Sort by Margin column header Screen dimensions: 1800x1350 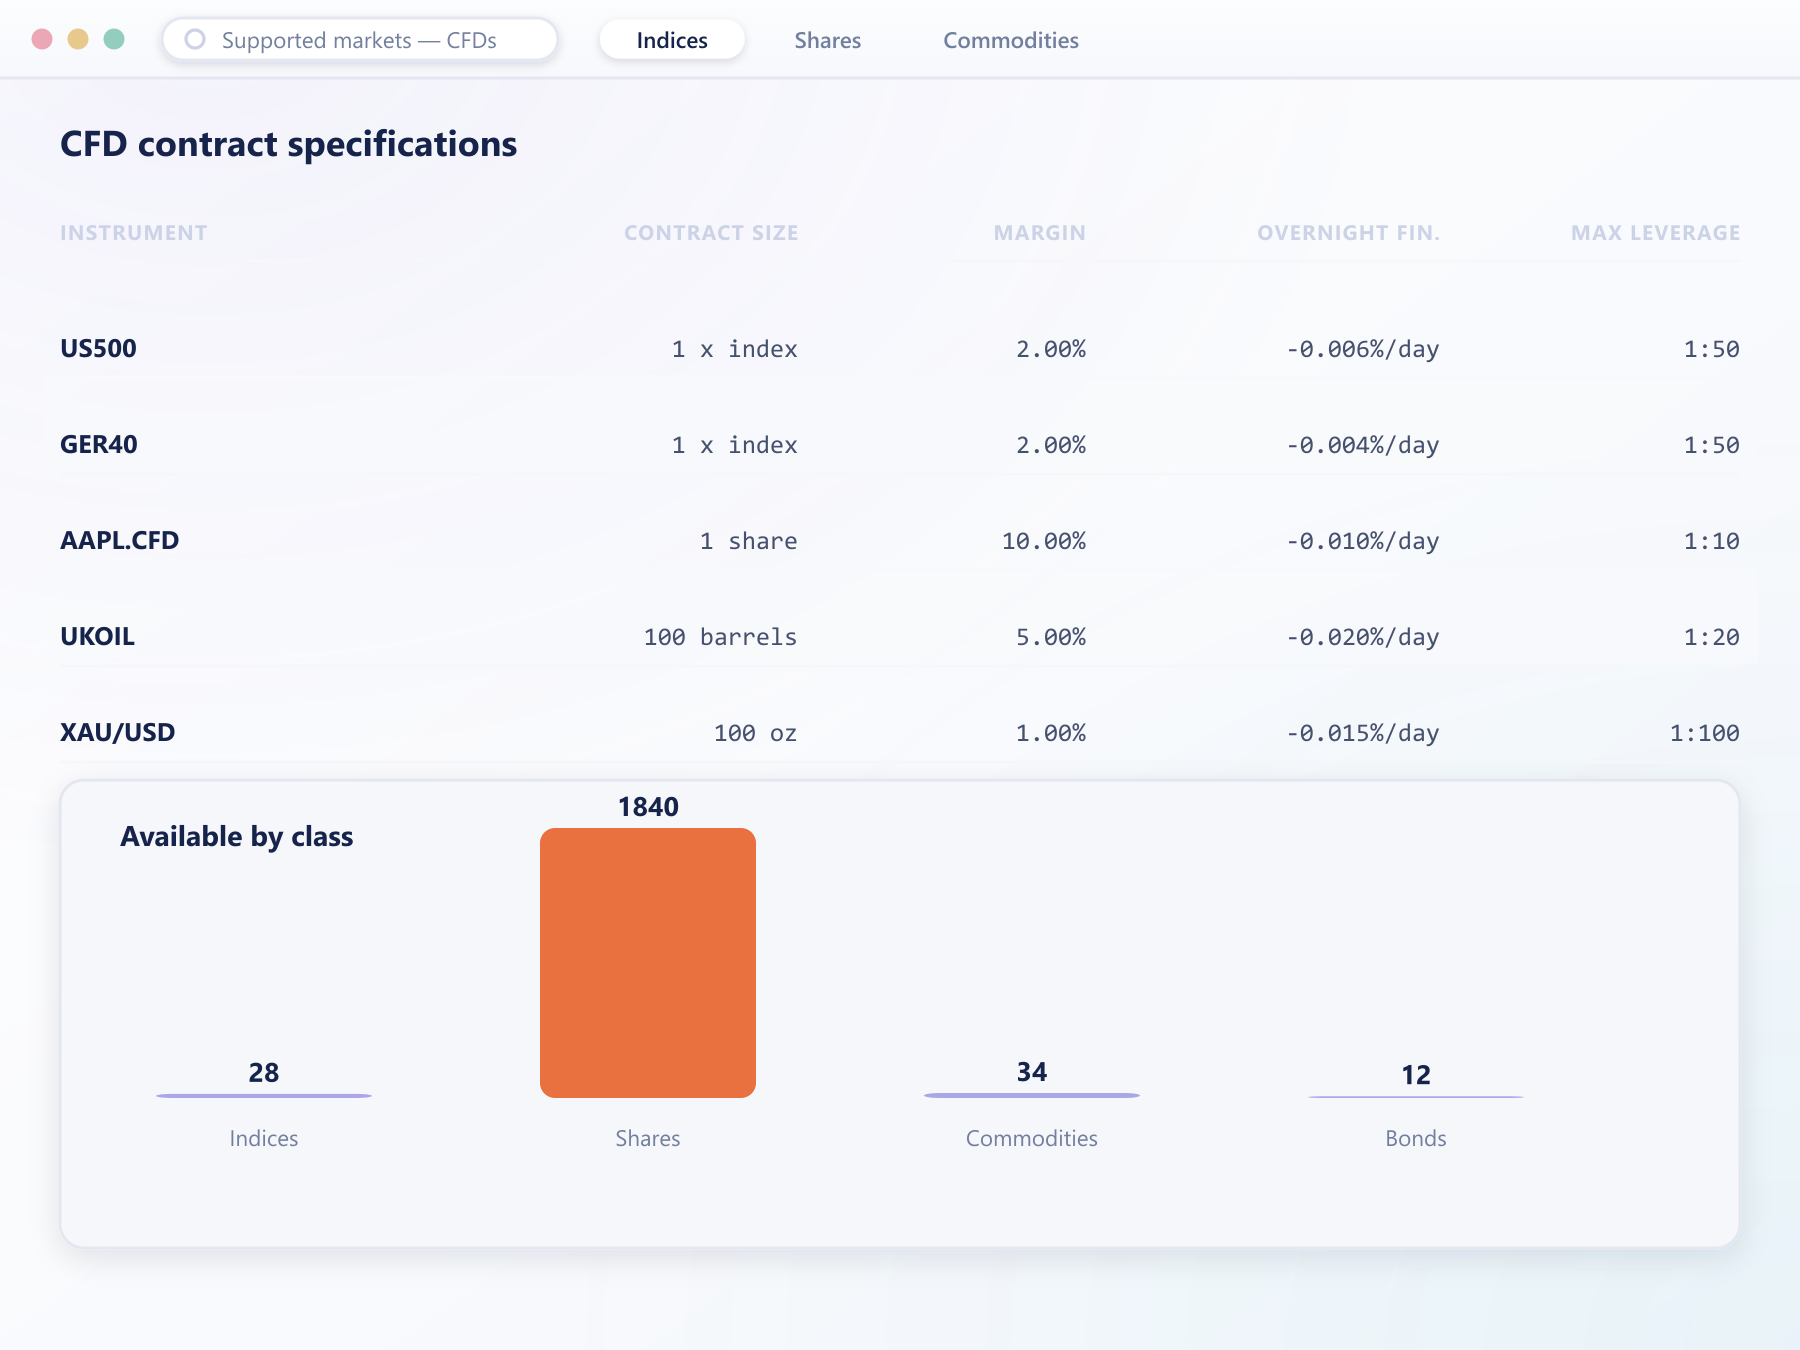pyautogui.click(x=1039, y=233)
